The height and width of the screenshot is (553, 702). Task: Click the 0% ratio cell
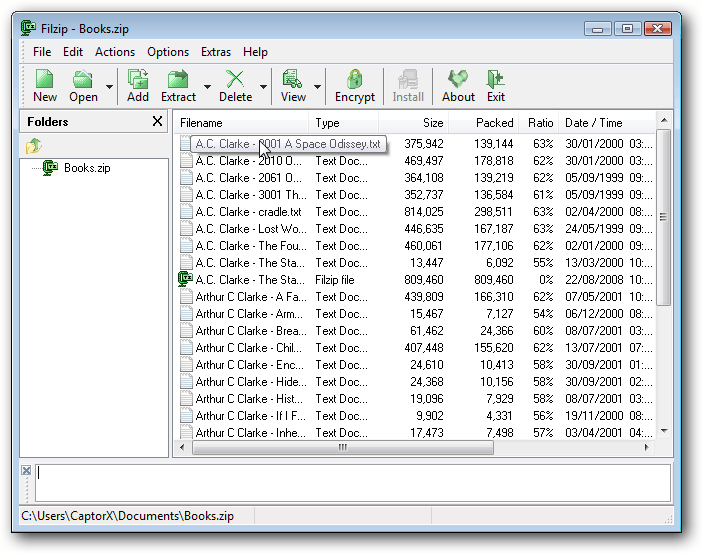click(546, 280)
